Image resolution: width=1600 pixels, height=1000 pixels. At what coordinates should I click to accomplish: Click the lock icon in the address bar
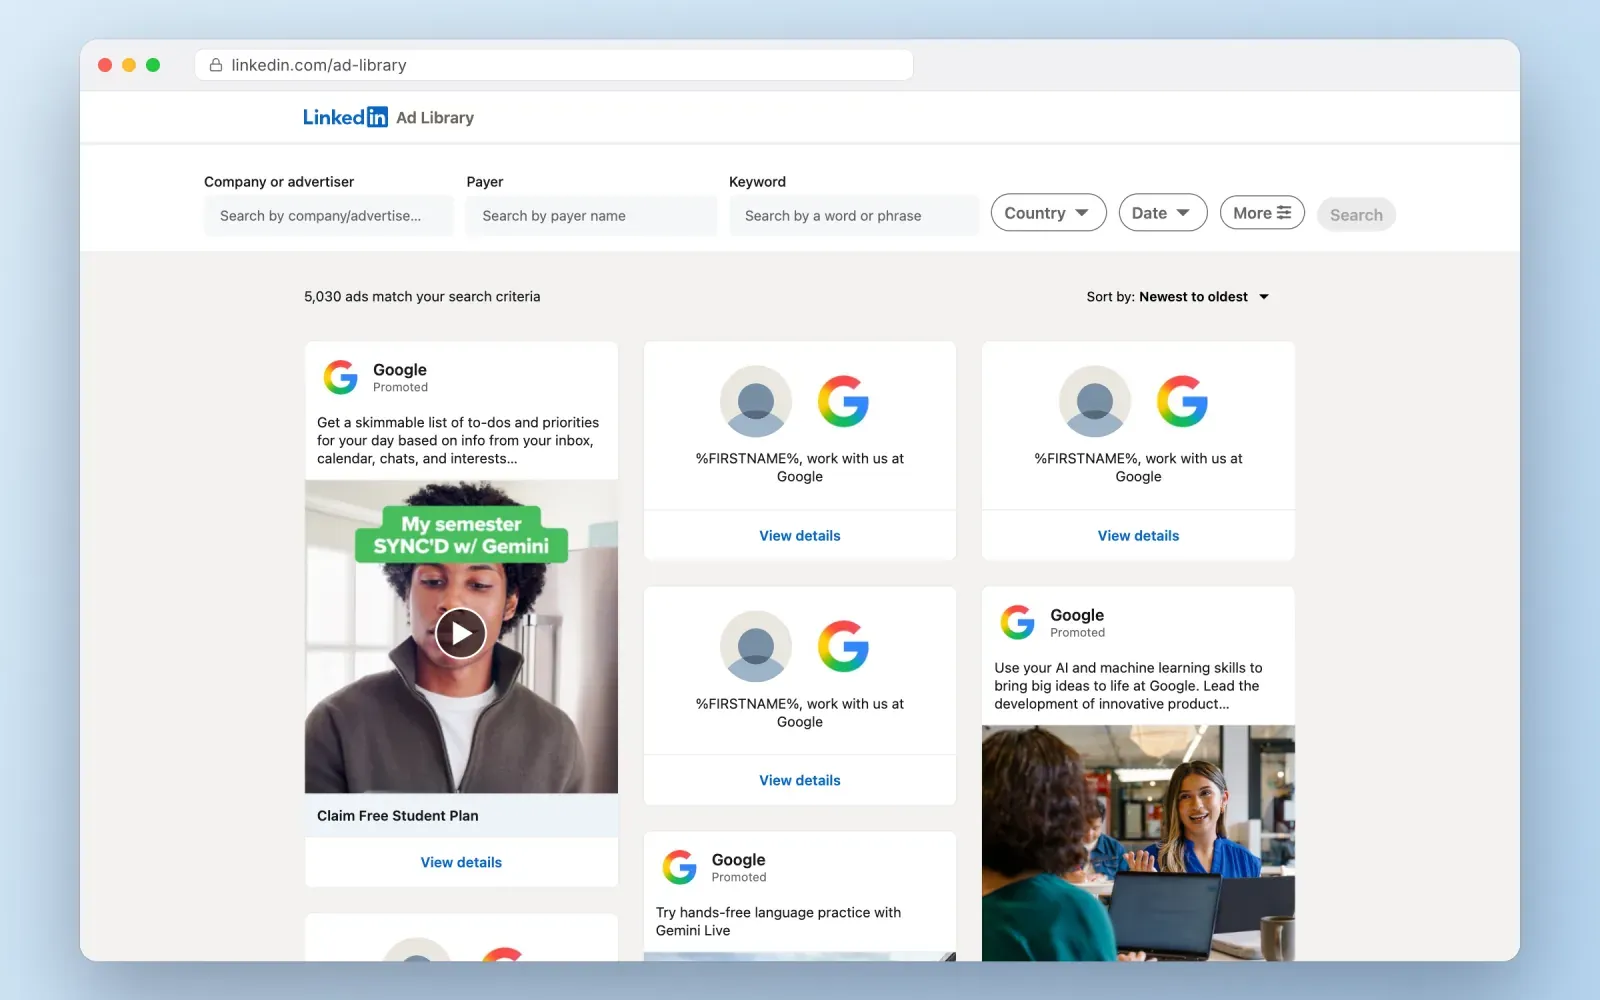point(215,65)
